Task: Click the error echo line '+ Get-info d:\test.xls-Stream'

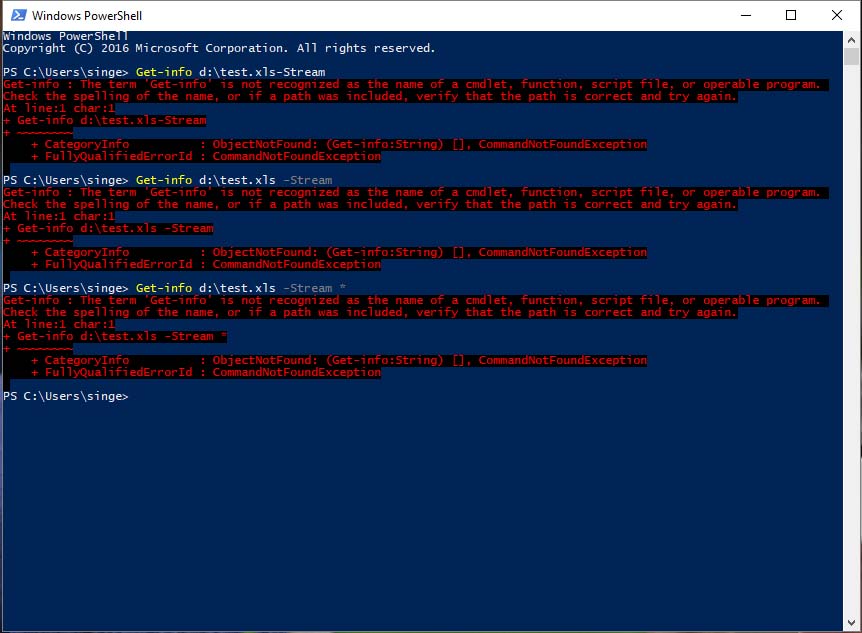Action: click(x=105, y=120)
